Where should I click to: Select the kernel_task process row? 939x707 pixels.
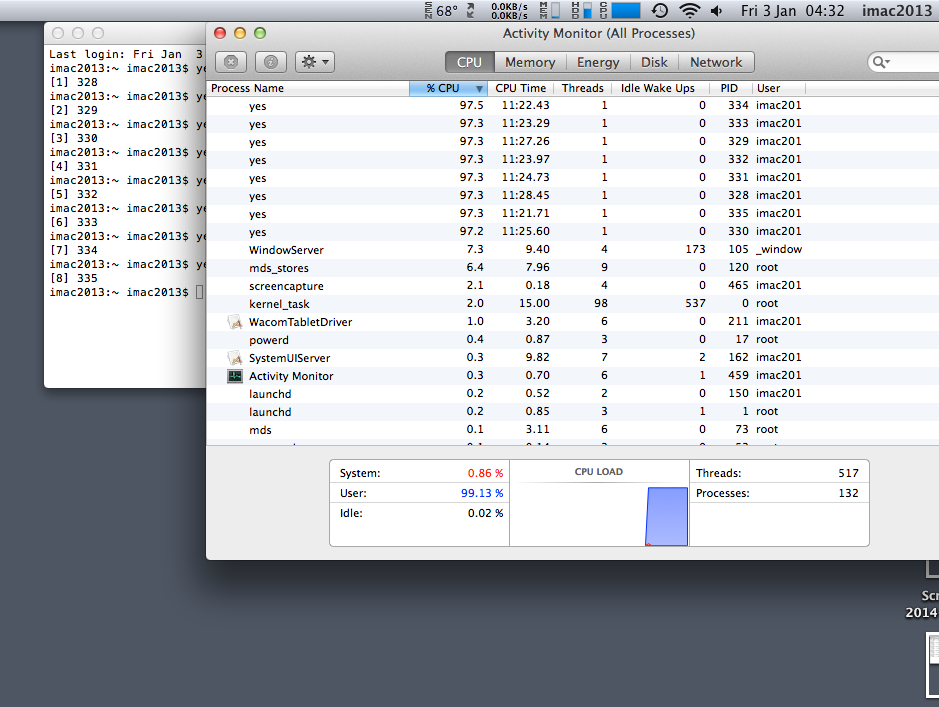tap(573, 303)
